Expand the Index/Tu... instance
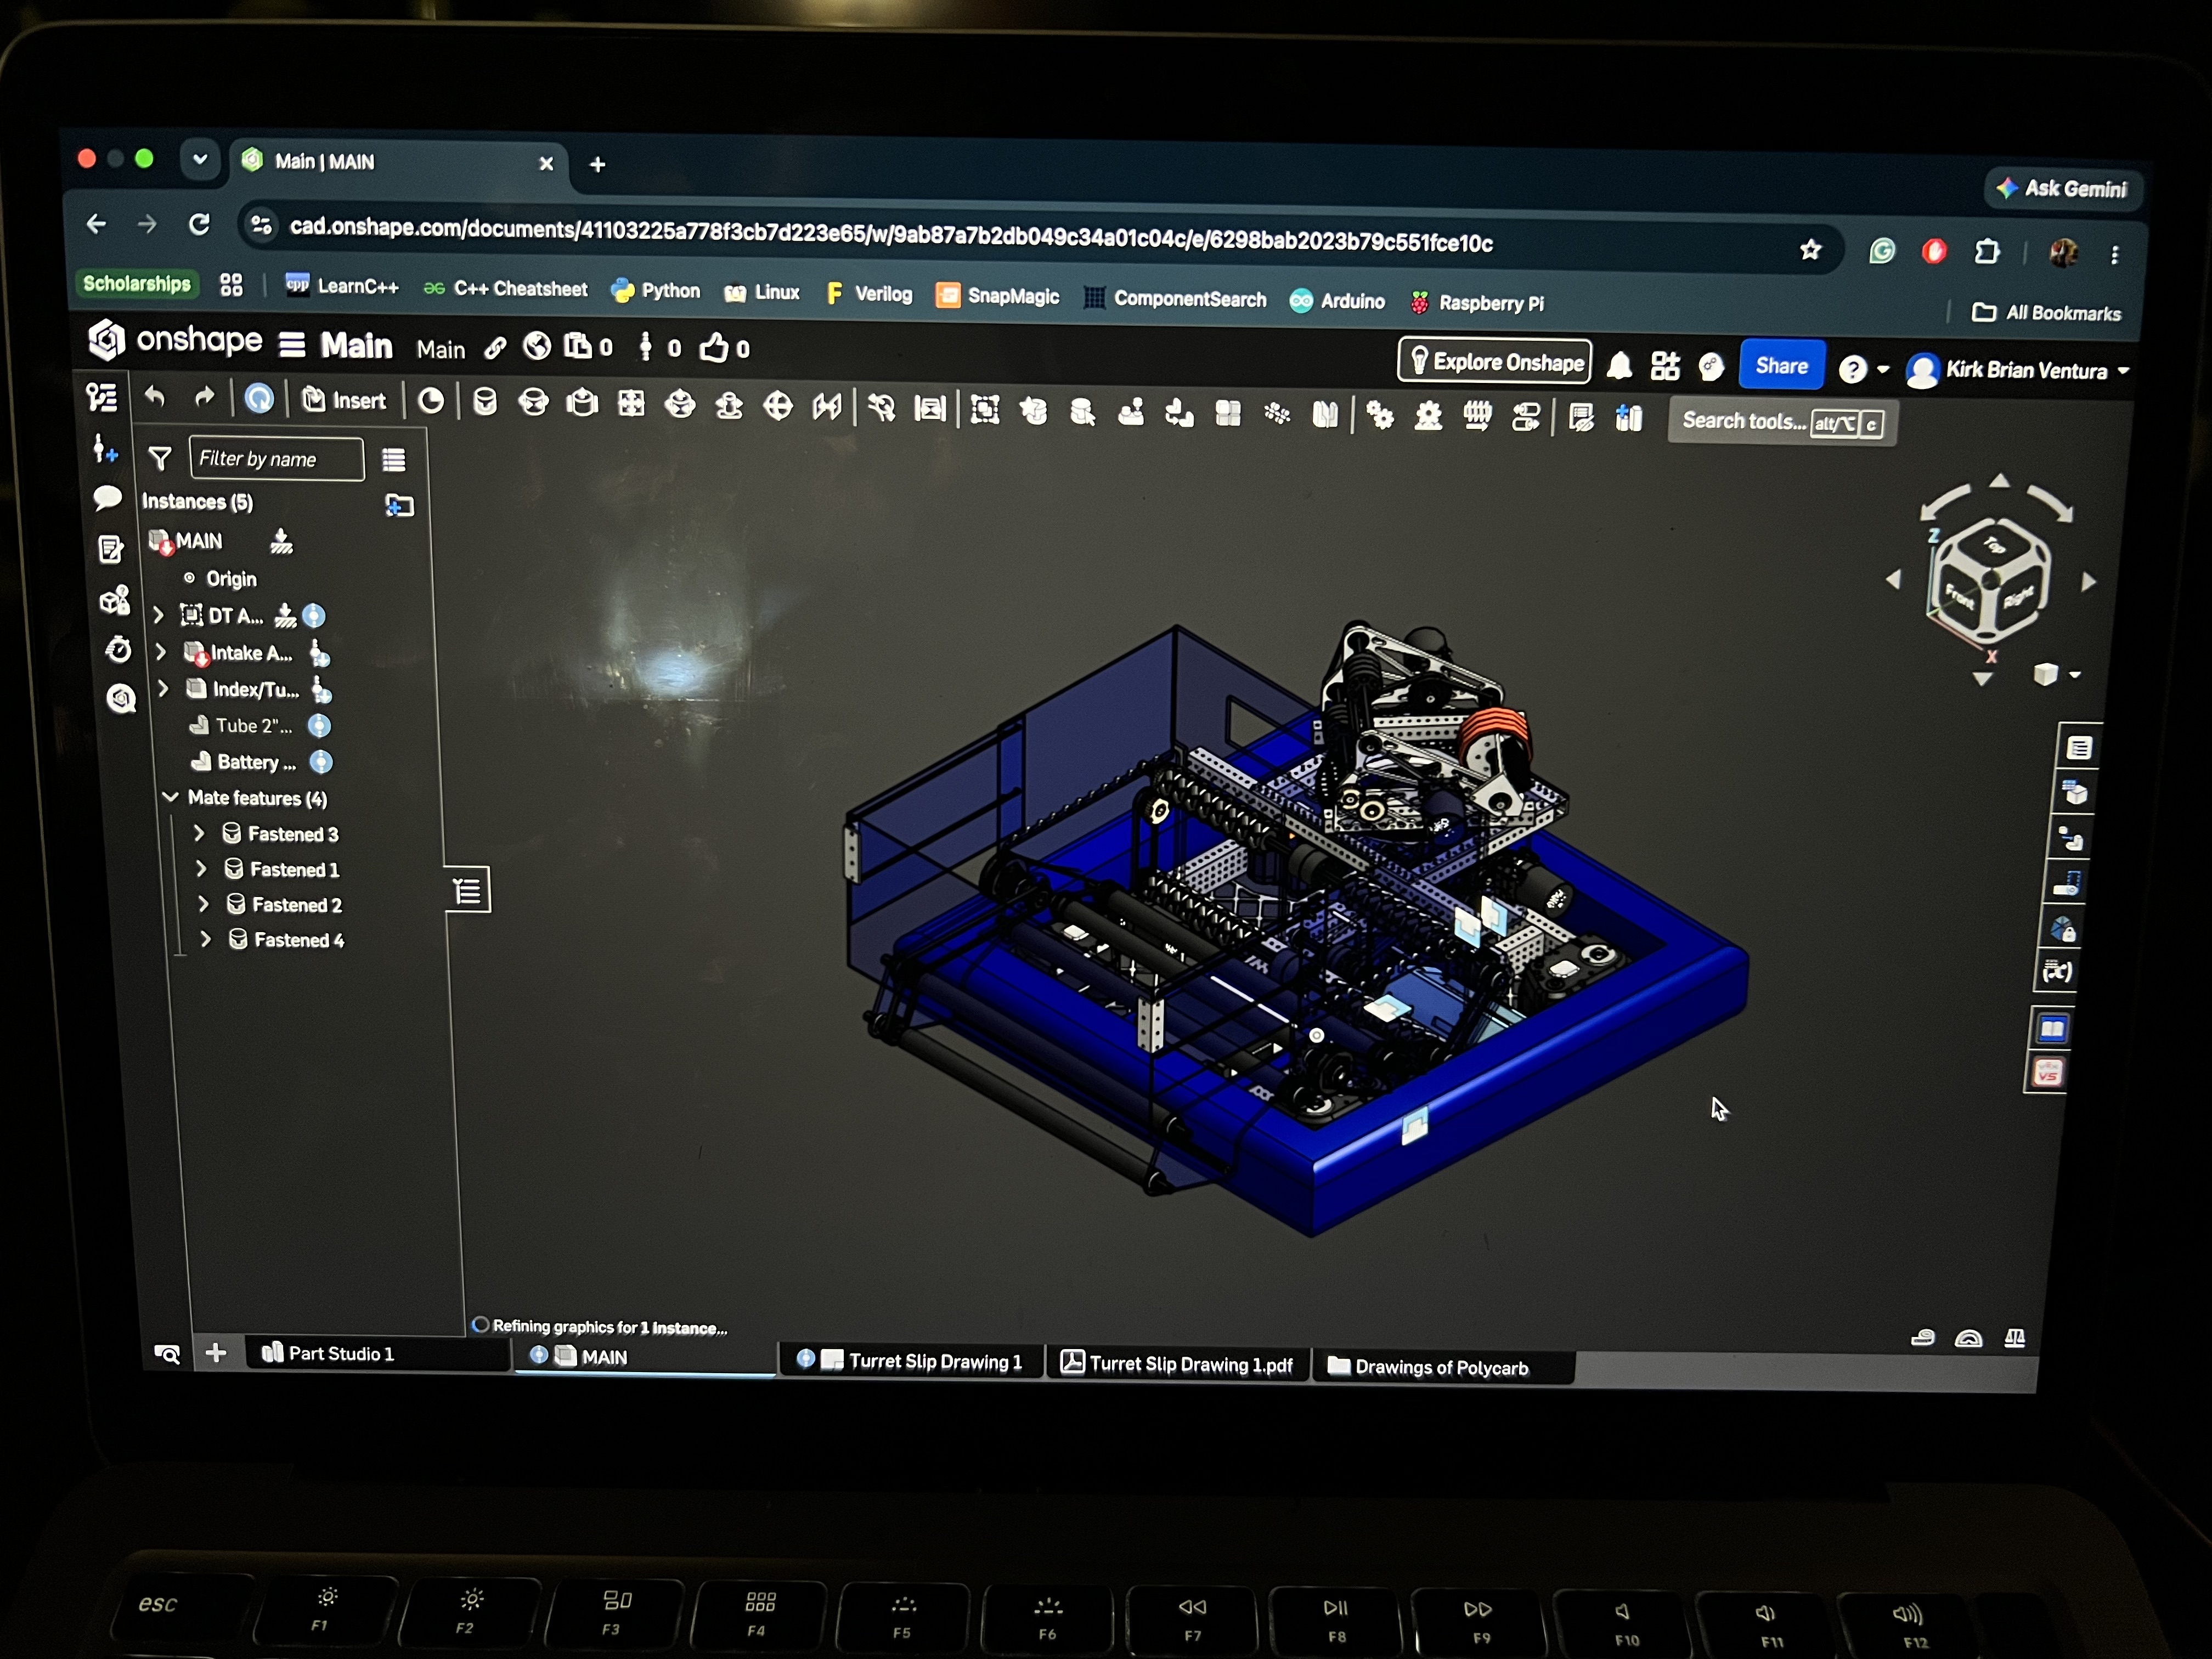The width and height of the screenshot is (2212, 1659). coord(163,689)
